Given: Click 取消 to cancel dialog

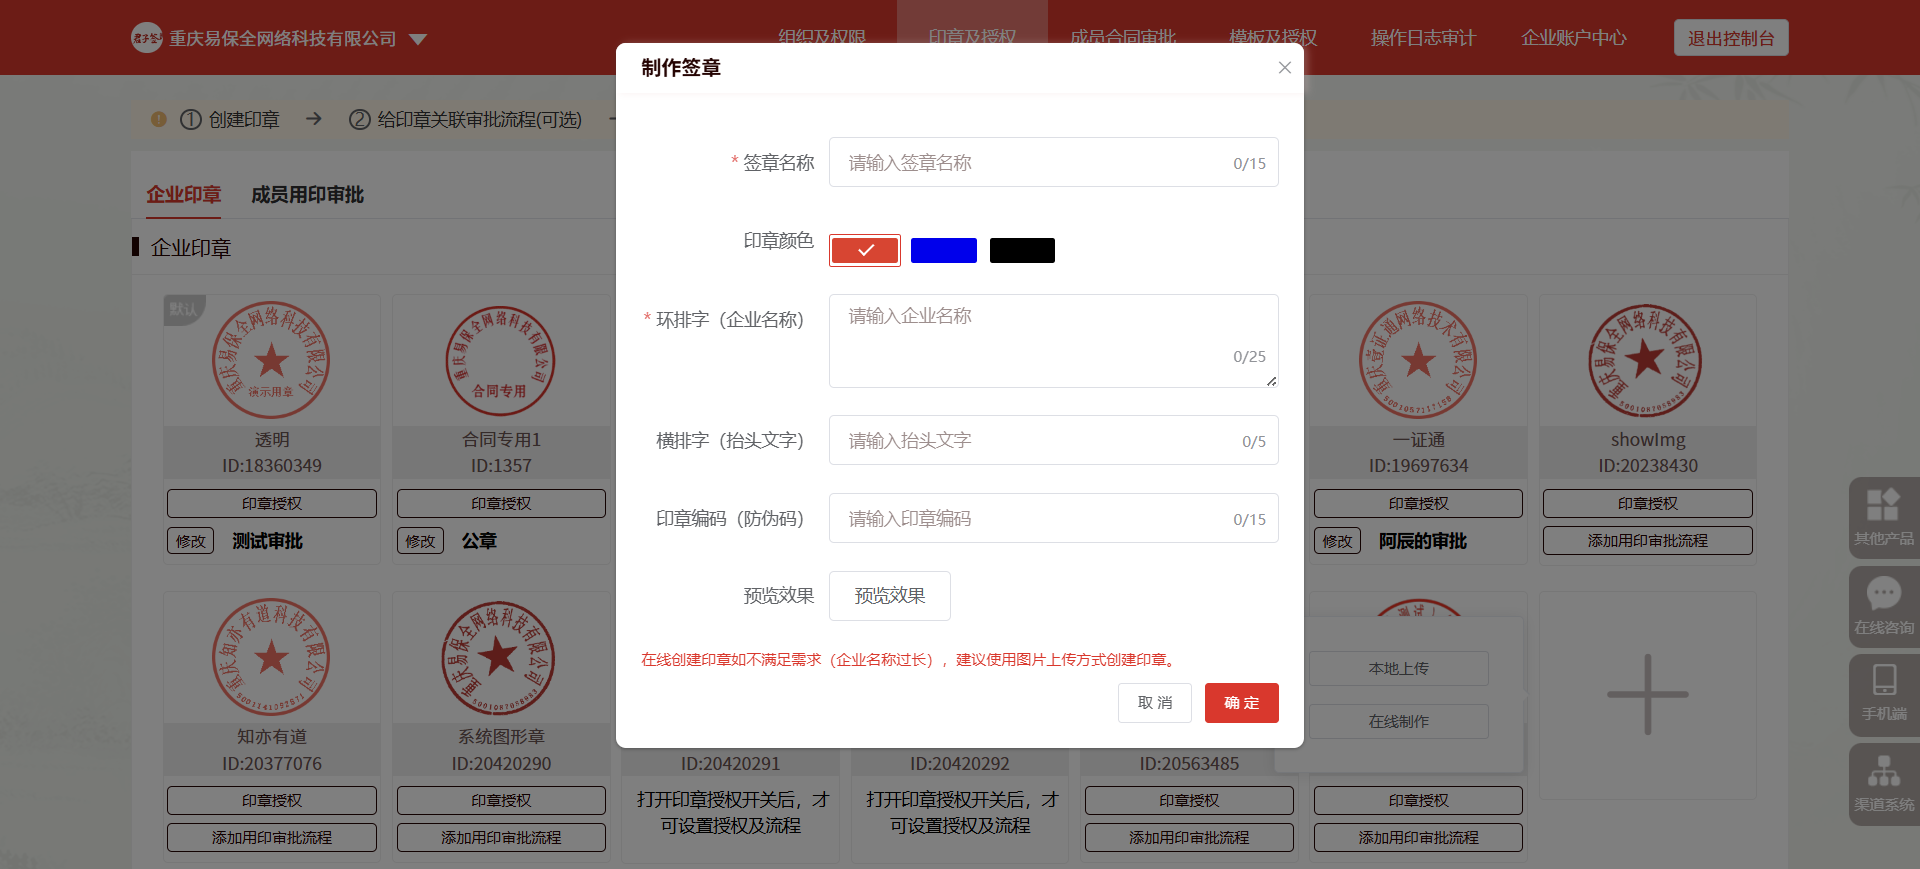Looking at the screenshot, I should pos(1154,703).
